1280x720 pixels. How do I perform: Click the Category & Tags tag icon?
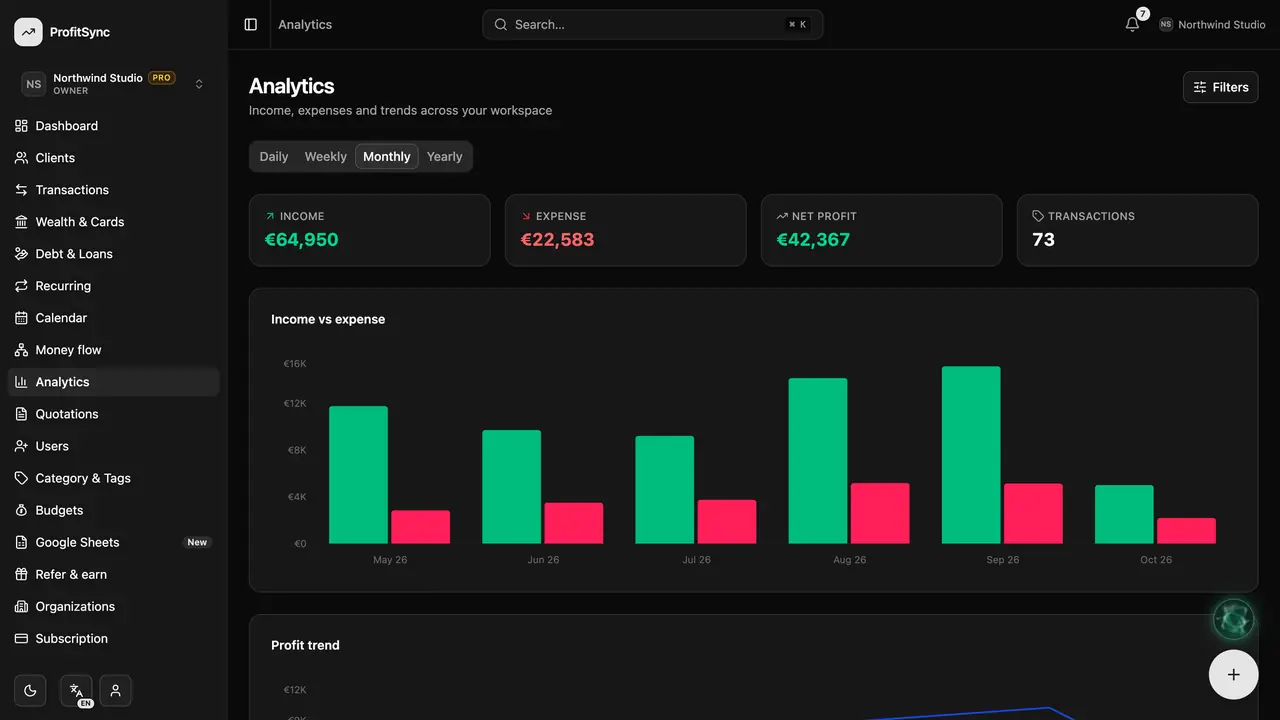coord(21,478)
